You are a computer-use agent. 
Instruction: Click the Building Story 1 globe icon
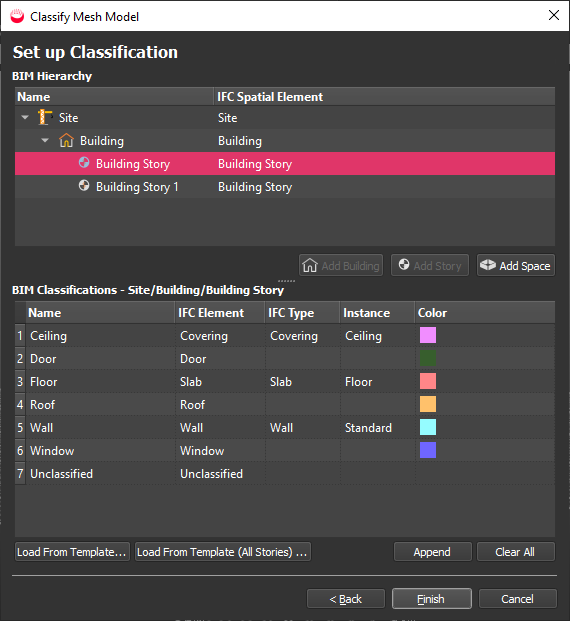coord(84,185)
